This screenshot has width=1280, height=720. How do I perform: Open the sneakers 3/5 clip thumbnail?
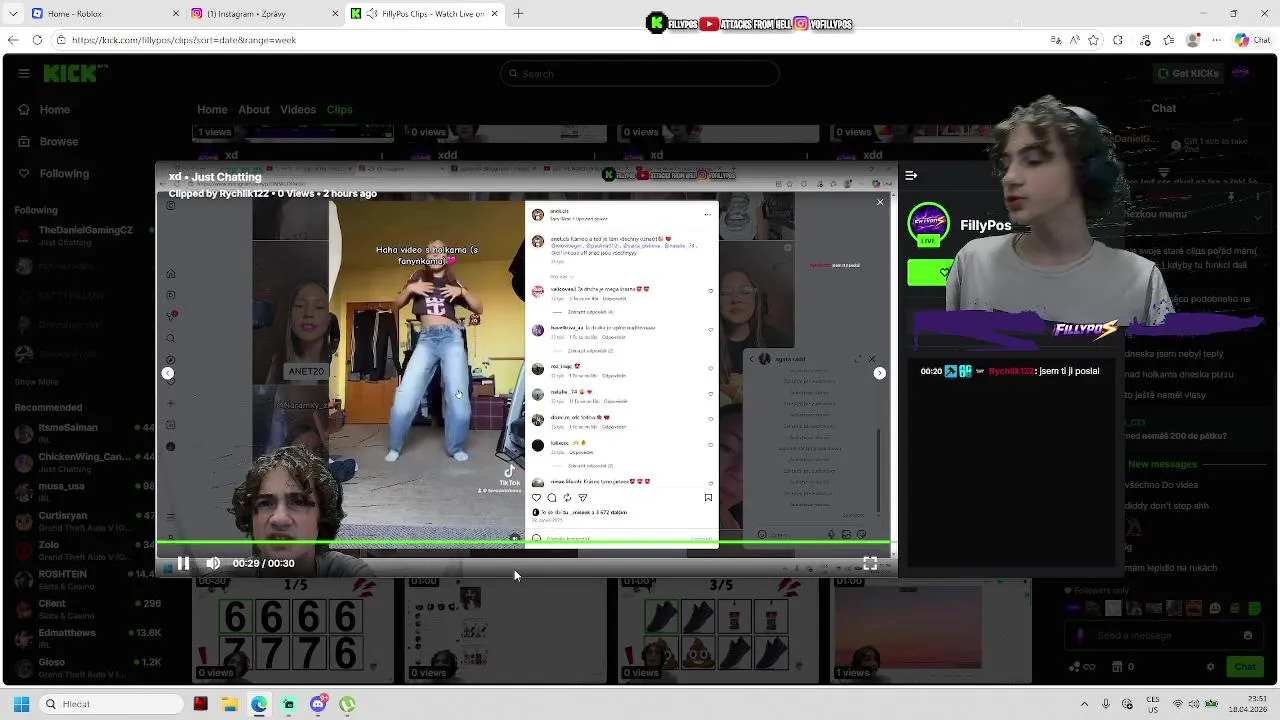click(x=717, y=630)
